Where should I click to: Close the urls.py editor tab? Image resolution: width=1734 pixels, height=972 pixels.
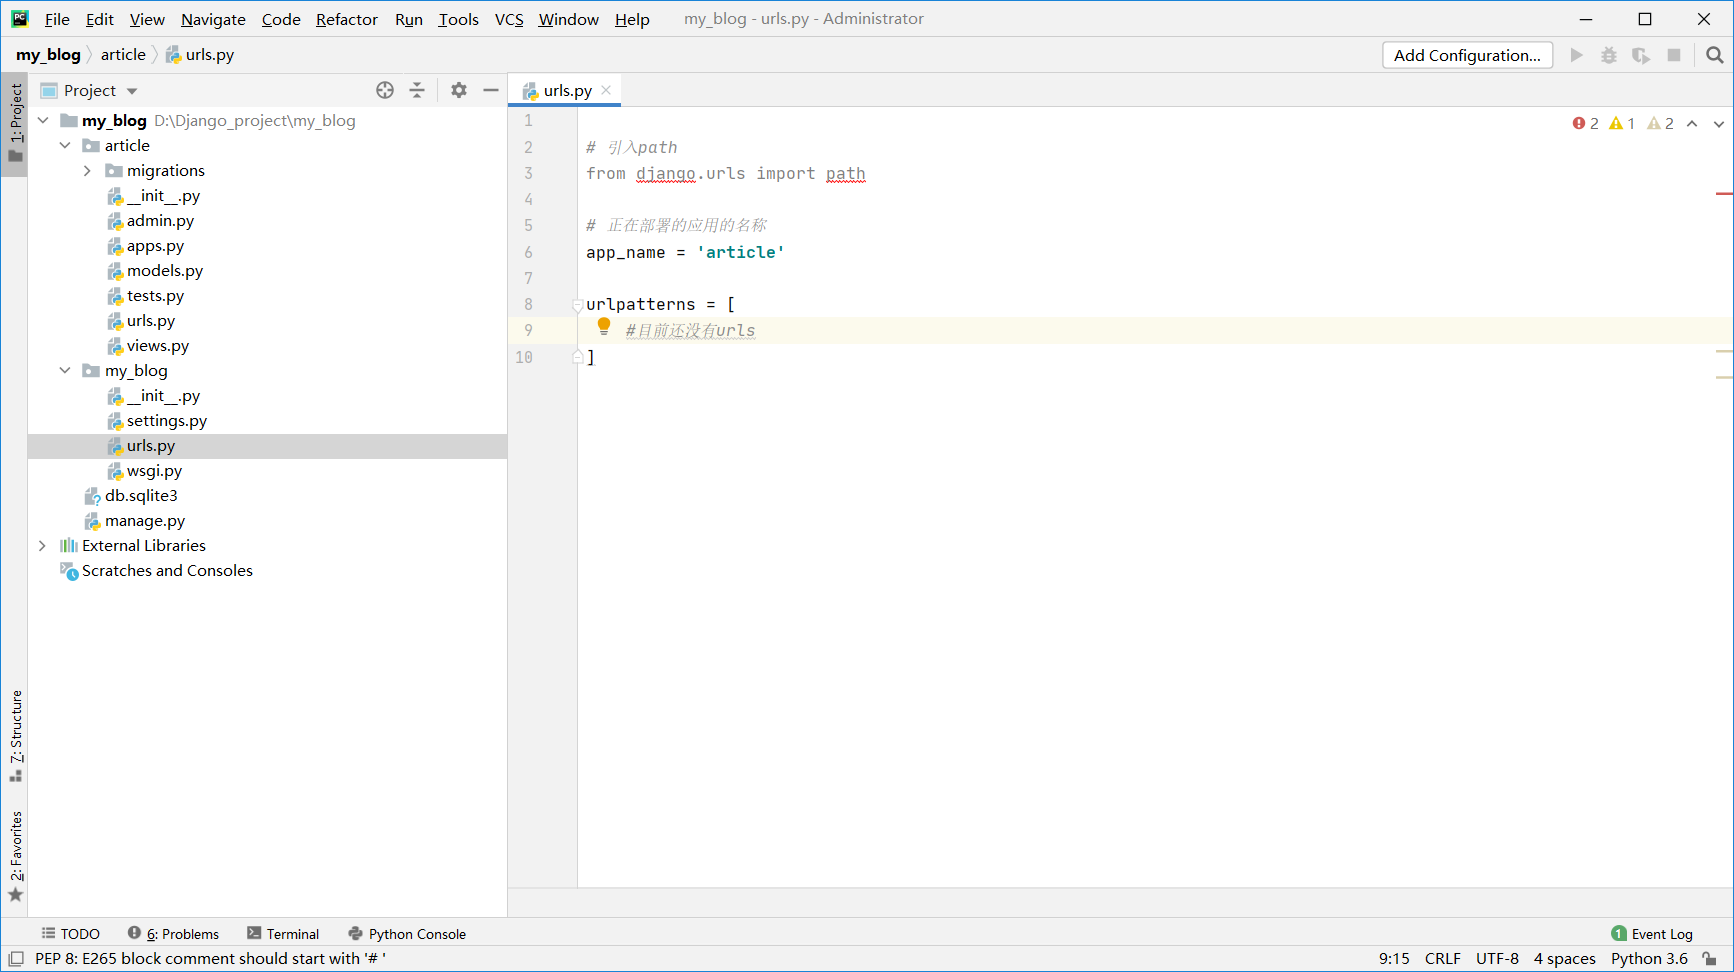point(606,90)
